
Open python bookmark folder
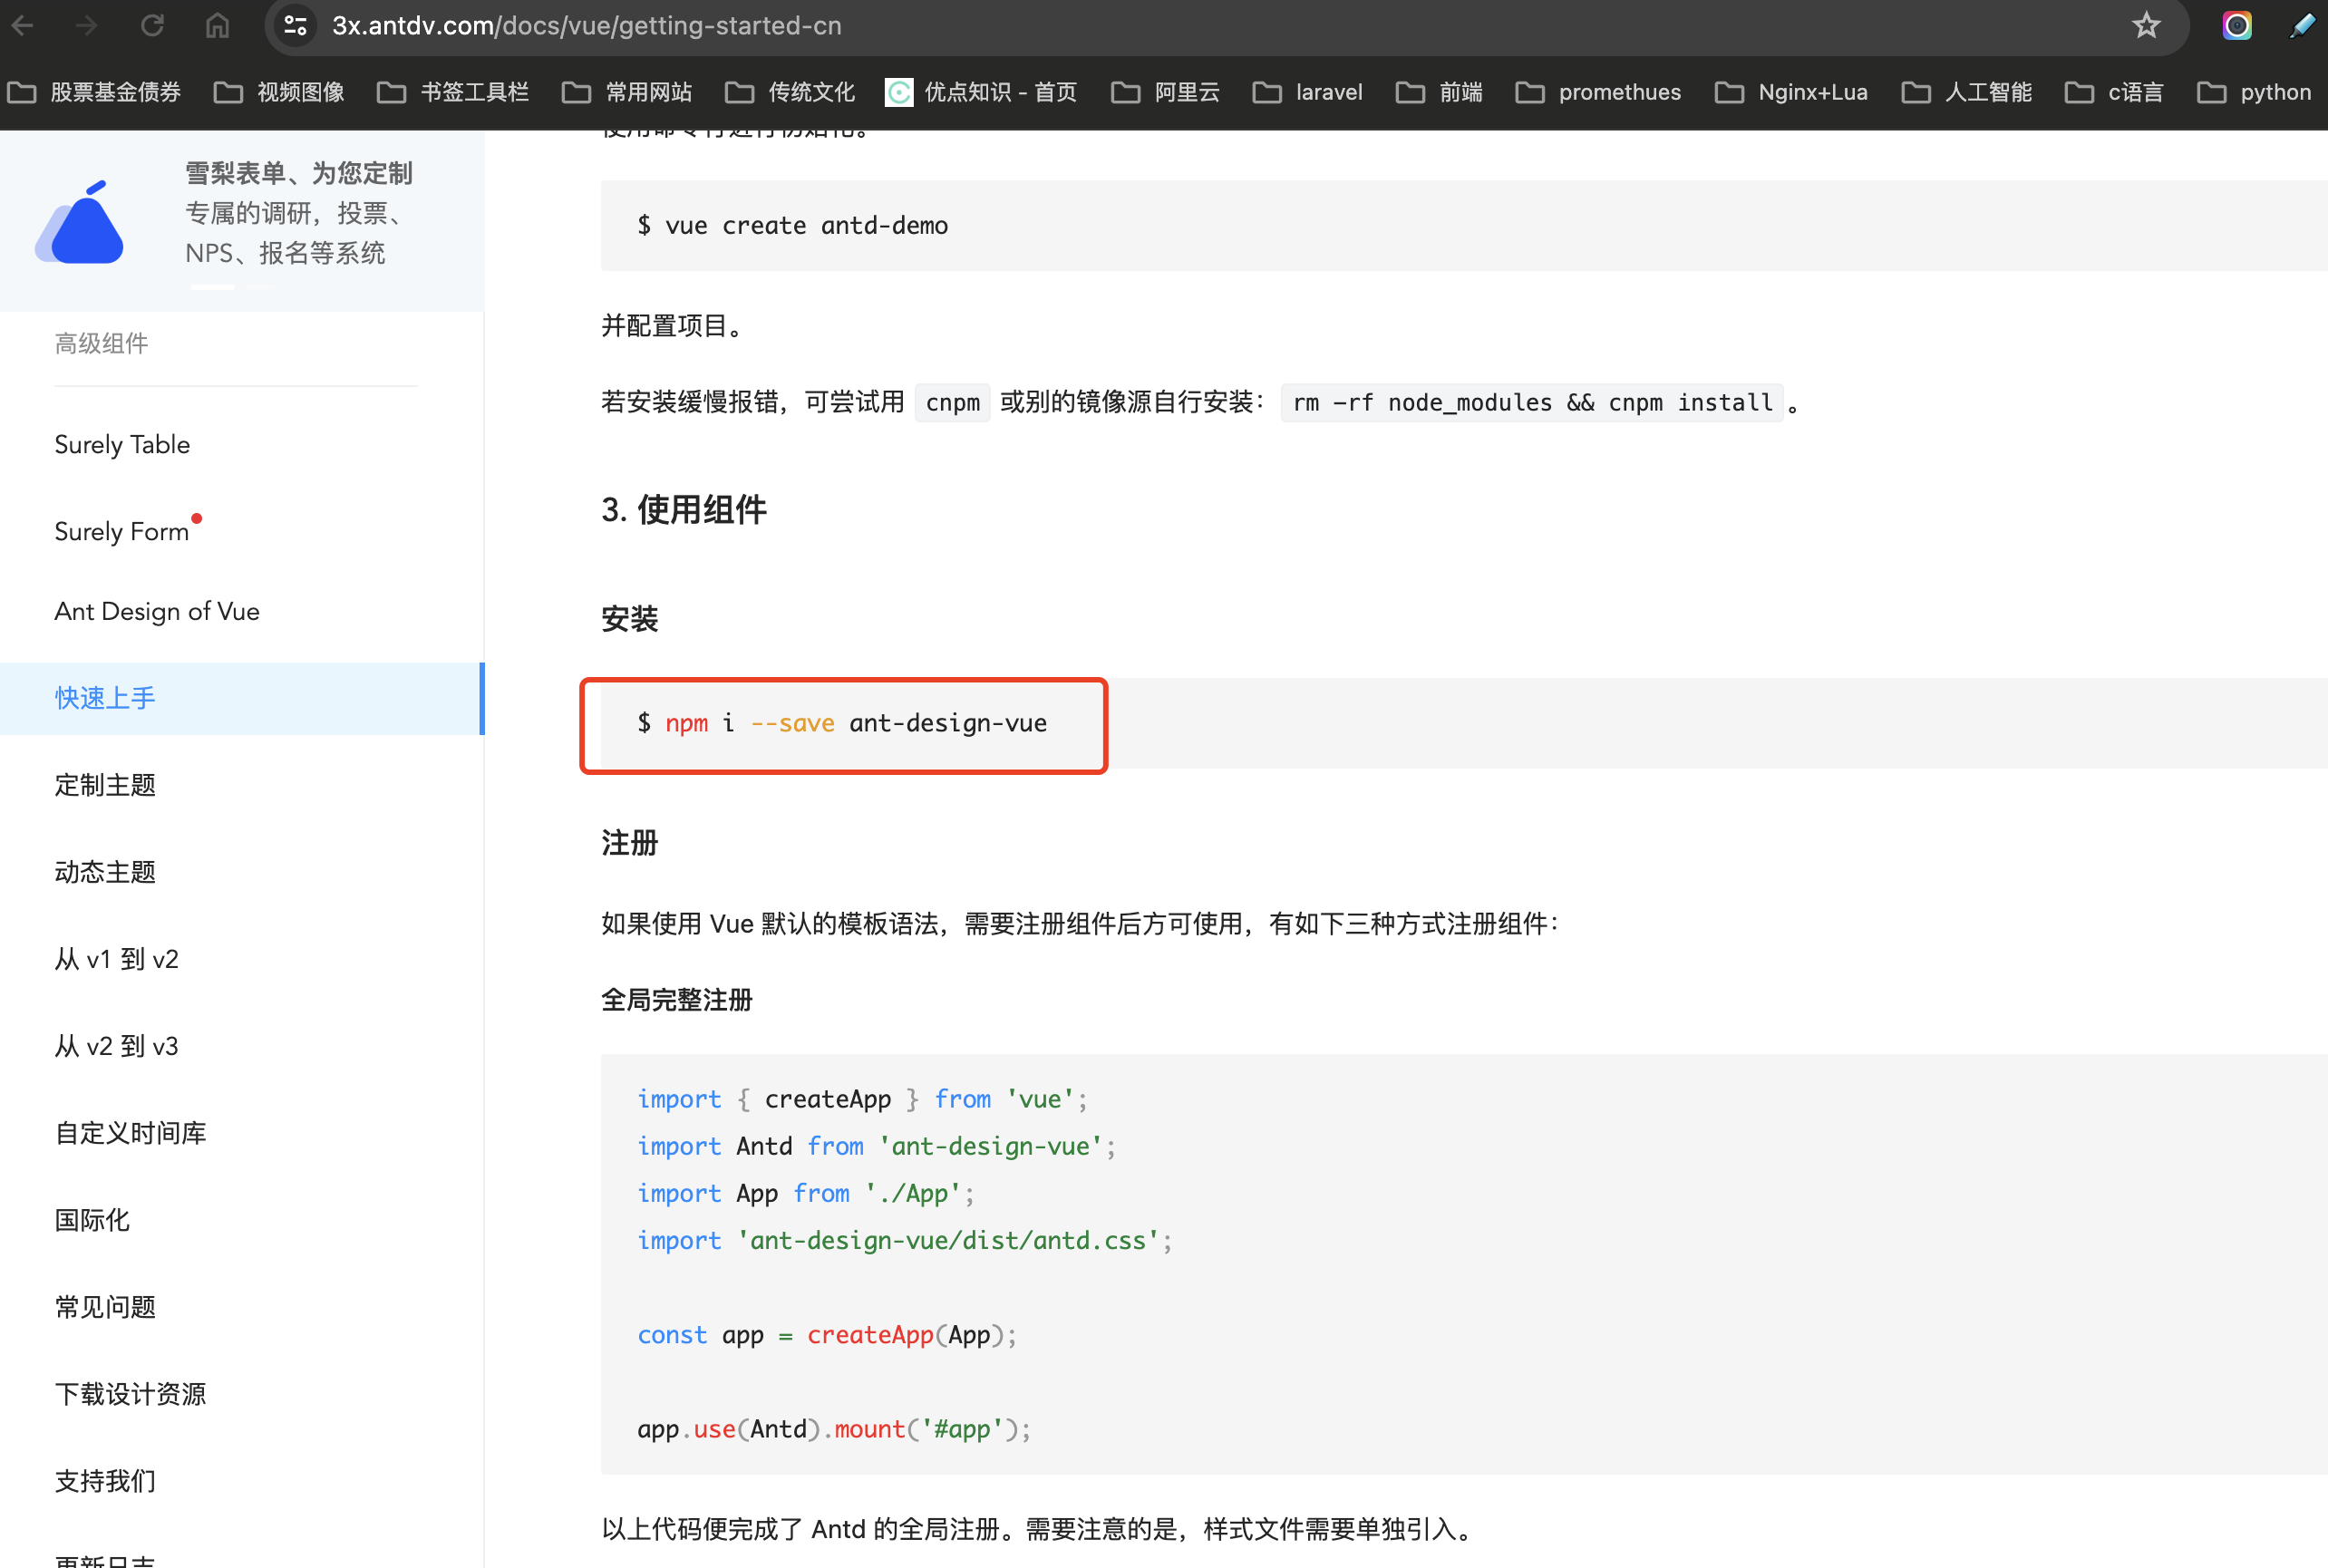[2254, 92]
